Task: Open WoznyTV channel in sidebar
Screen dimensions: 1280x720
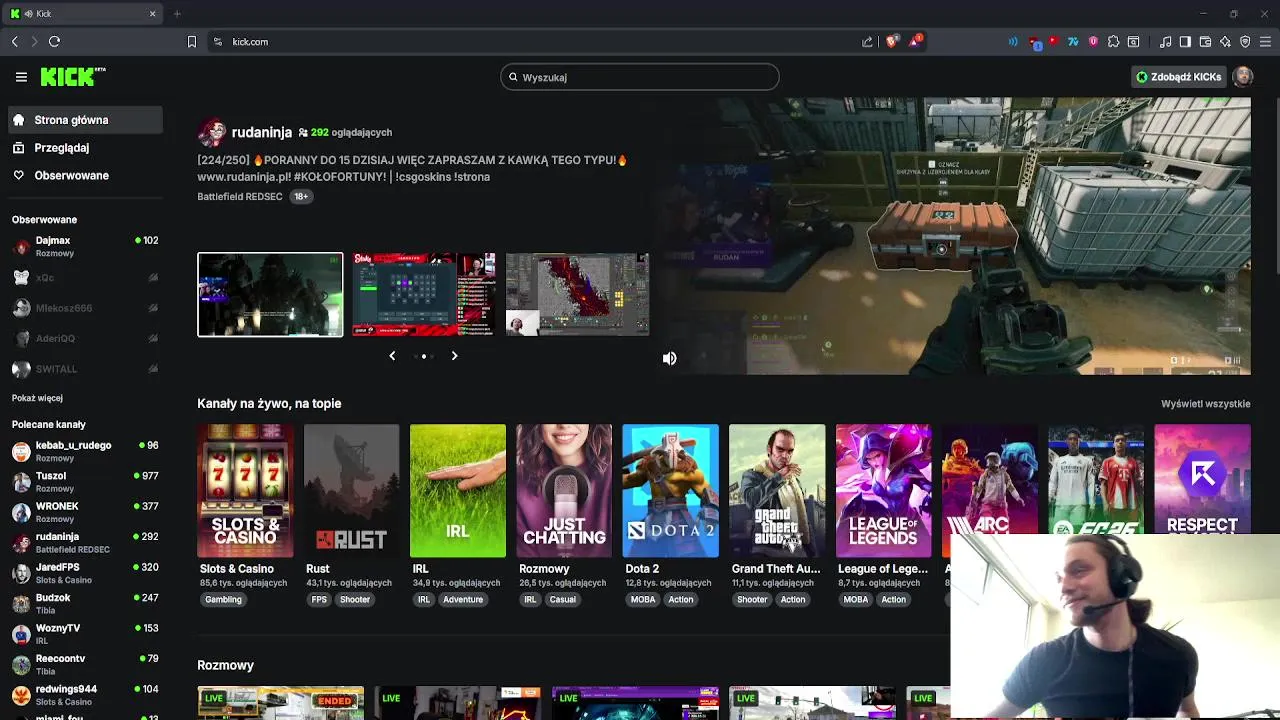Action: coord(84,634)
